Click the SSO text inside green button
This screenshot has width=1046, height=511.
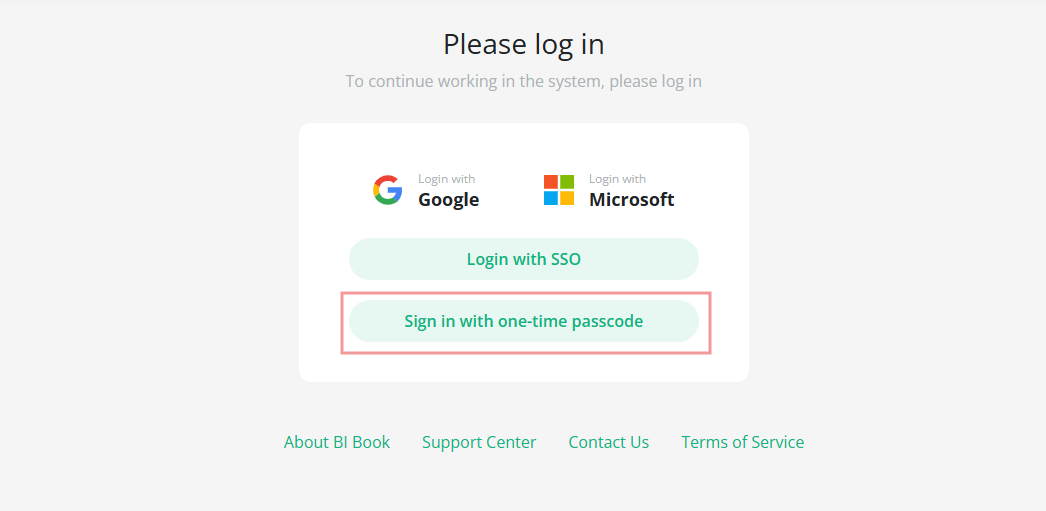(x=564, y=259)
